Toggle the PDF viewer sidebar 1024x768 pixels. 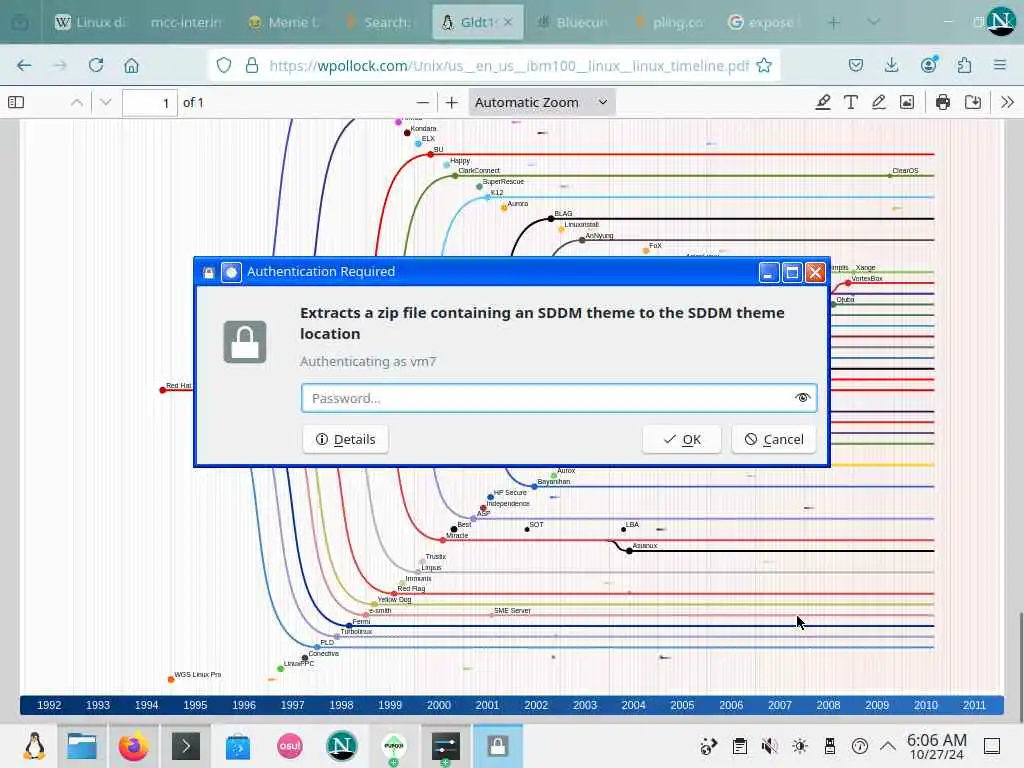coord(16,103)
